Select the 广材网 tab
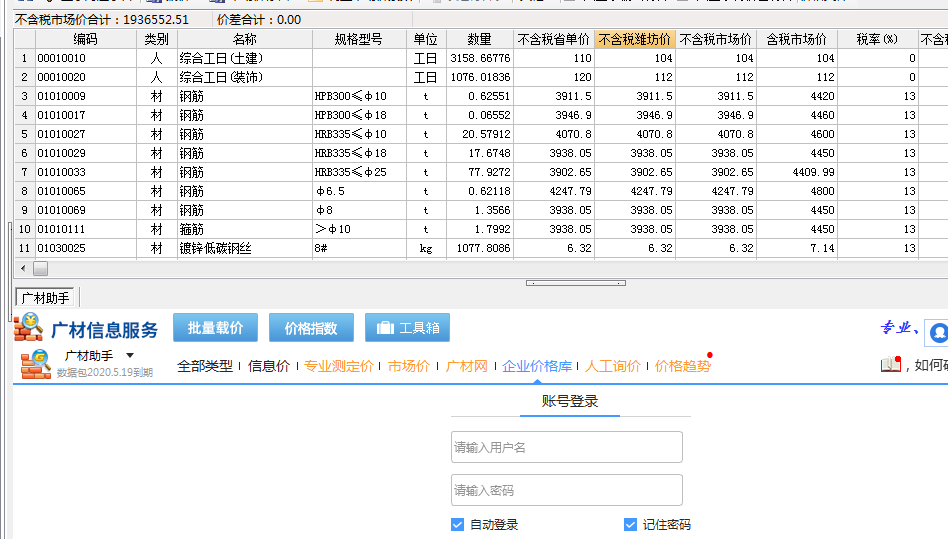Screen dimensions: 948x539 pyautogui.click(x=467, y=366)
